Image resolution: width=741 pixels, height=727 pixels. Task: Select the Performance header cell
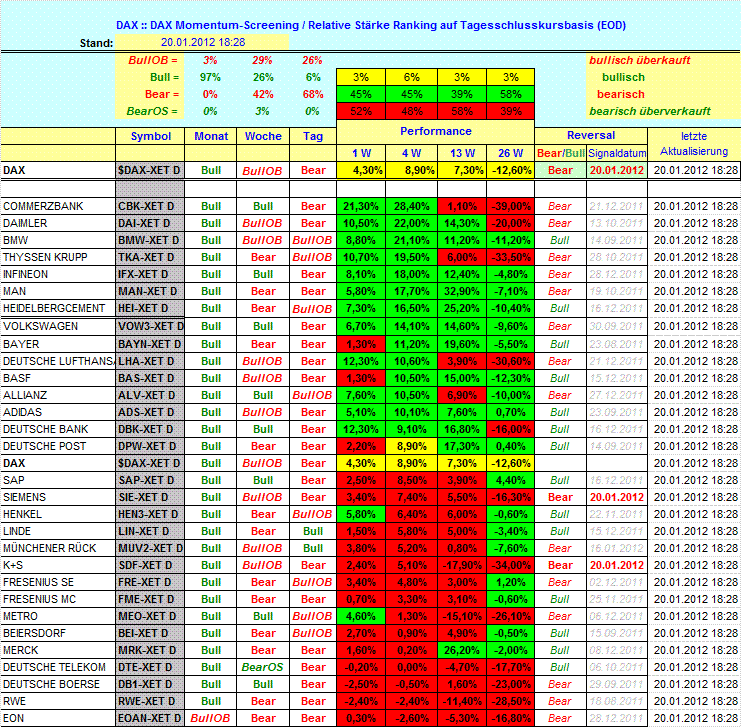[436, 131]
